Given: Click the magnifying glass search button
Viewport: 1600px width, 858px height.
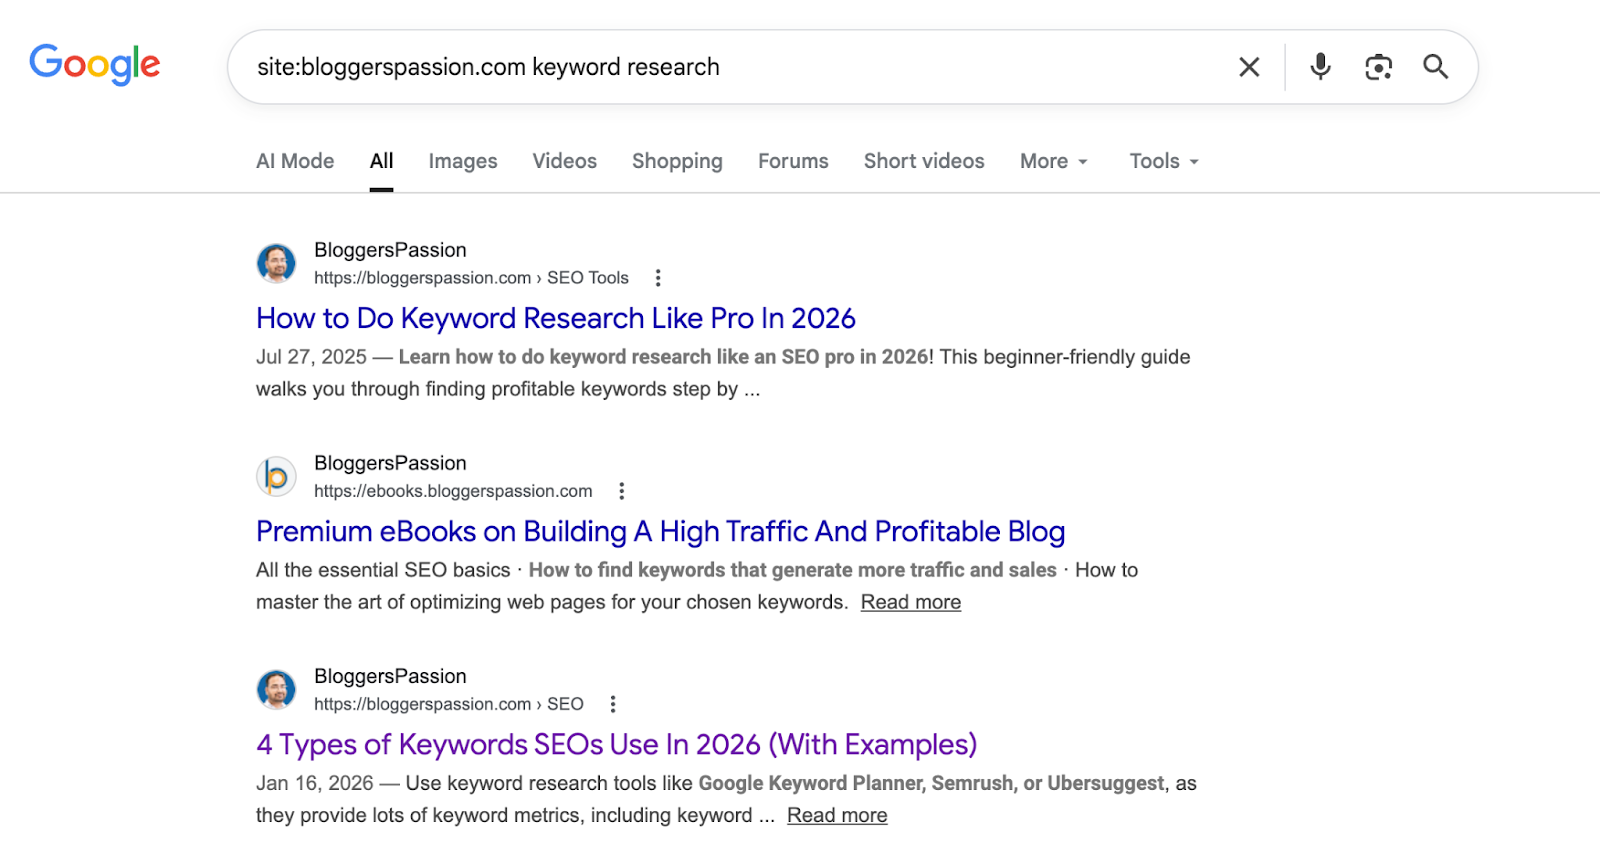Looking at the screenshot, I should [1435, 67].
